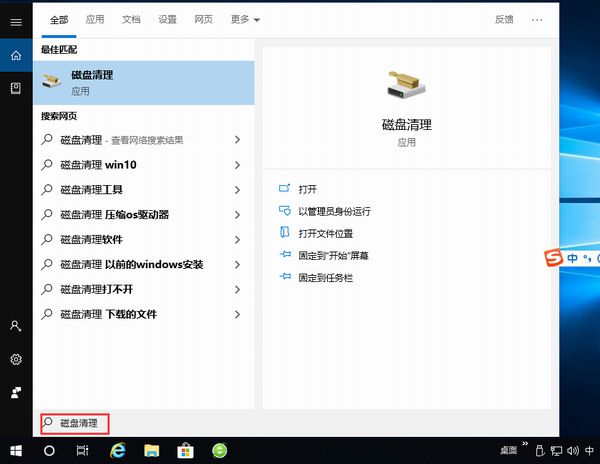Click the hamburger menu icon in sidebar
Image resolution: width=600 pixels, height=464 pixels.
click(x=16, y=21)
